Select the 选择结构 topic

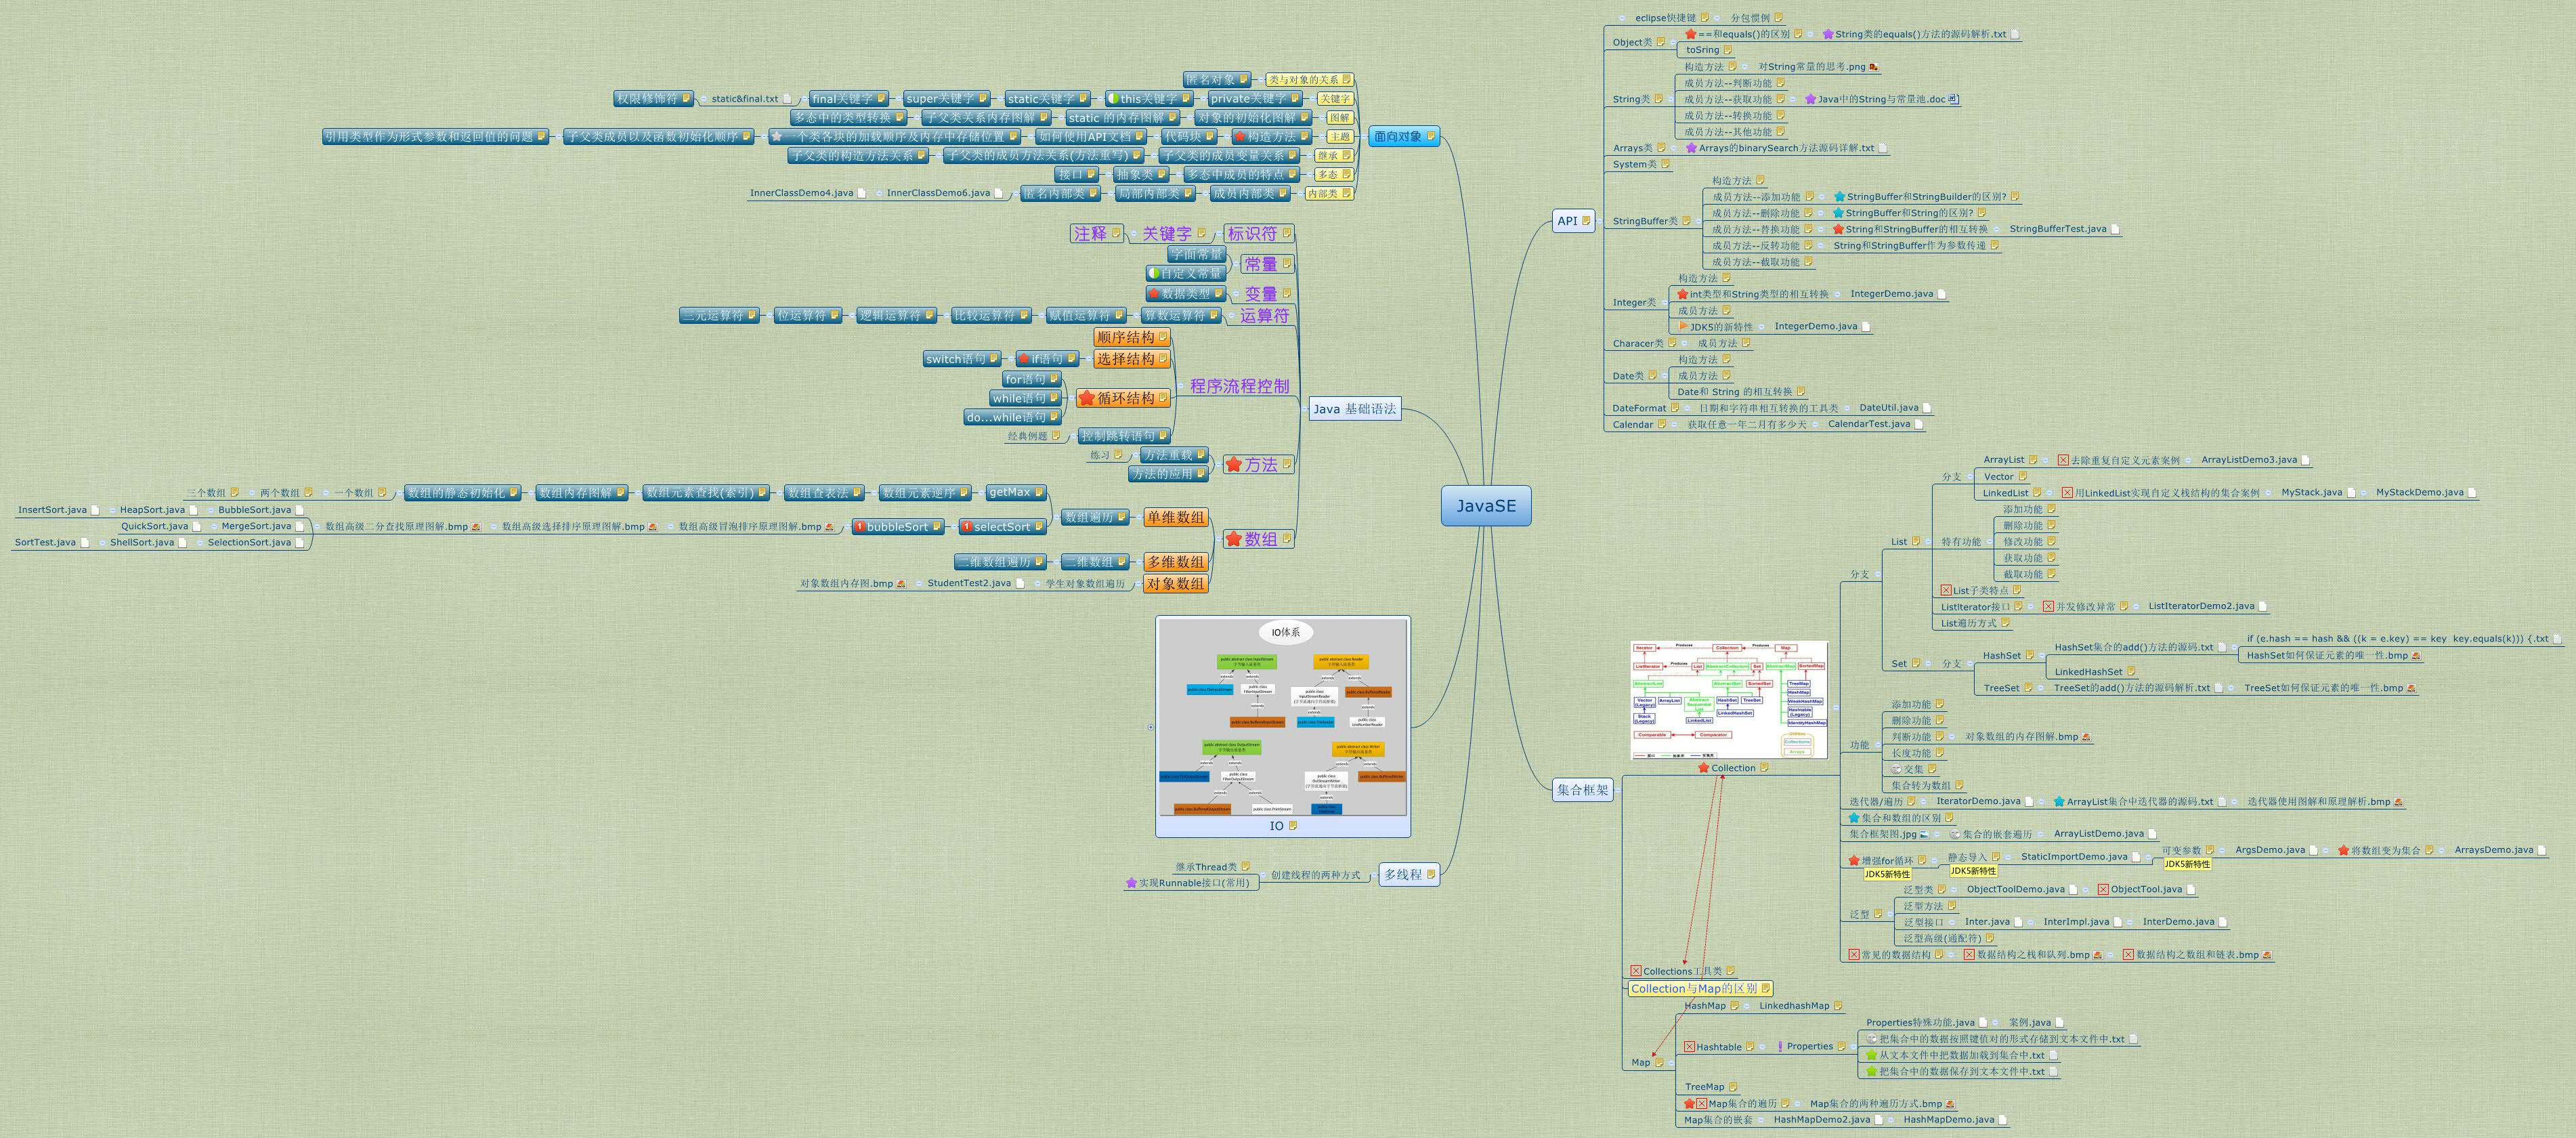(x=1131, y=359)
